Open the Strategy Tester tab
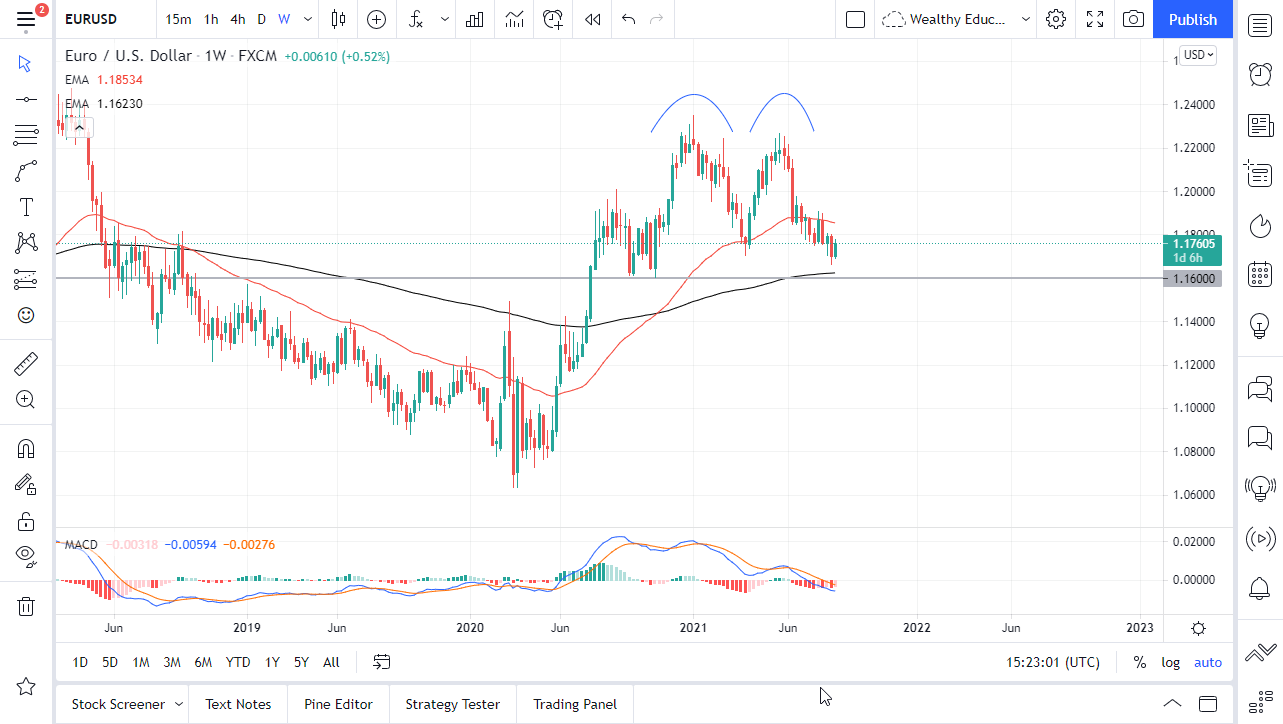Viewport: 1283px width, 724px height. coord(452,704)
